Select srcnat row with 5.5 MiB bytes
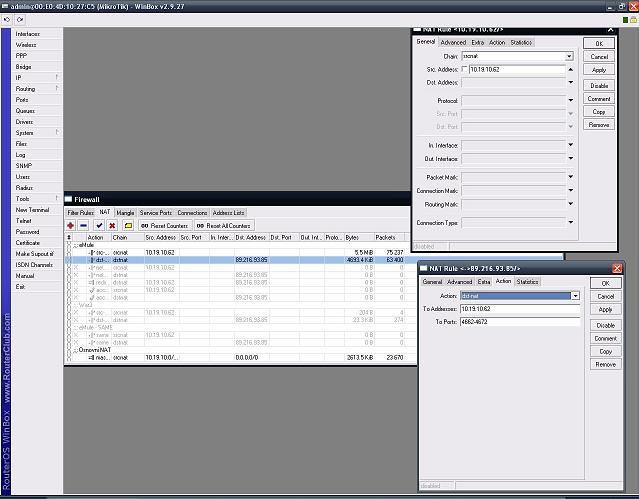The width and height of the screenshot is (639, 499). point(240,252)
